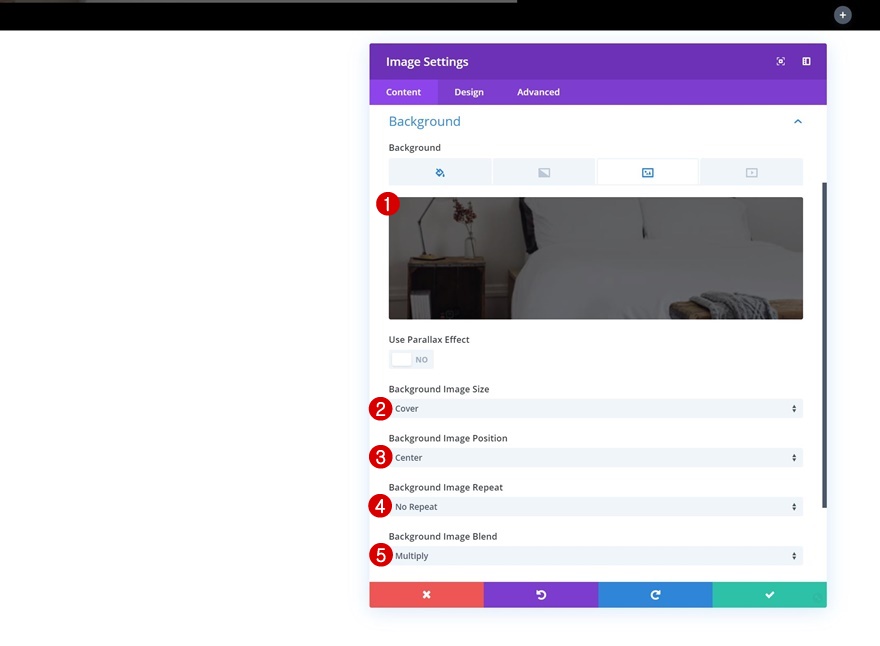The image size is (880, 646).
Task: Click the expand-to-fullscreen icon in Image Settings header
Action: [780, 61]
